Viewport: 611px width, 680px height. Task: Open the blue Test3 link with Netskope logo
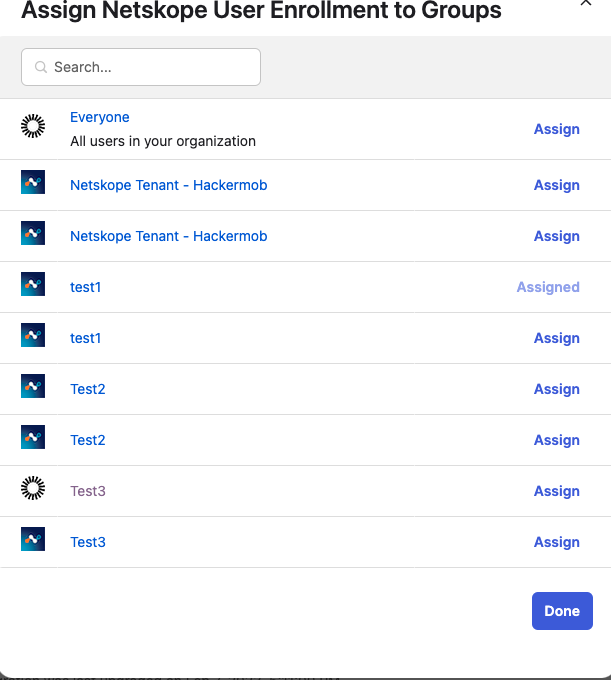tap(88, 542)
